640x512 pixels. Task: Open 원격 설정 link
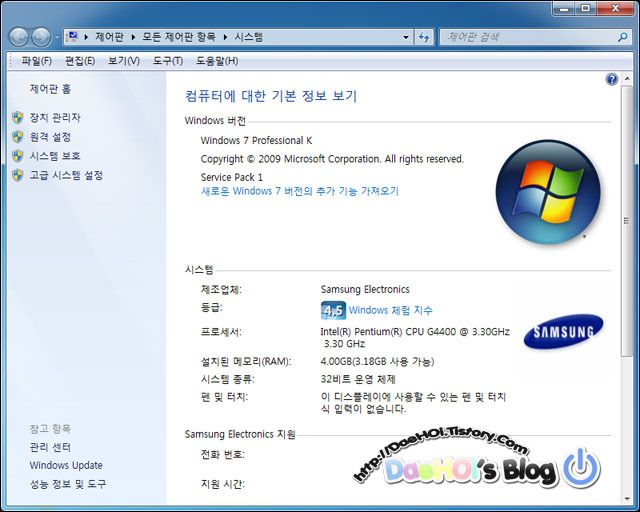(x=50, y=137)
